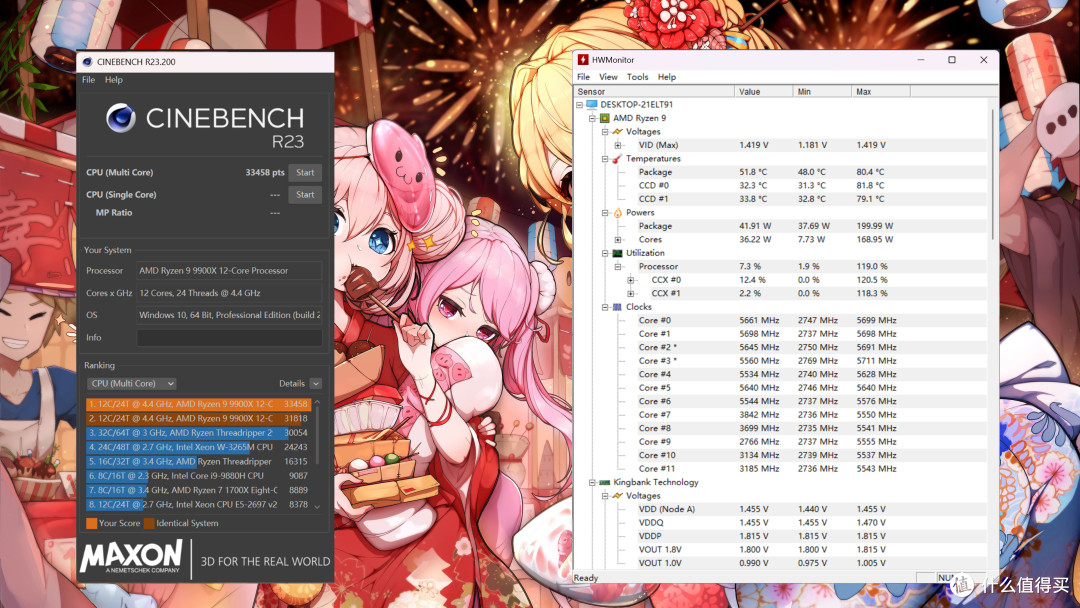The width and height of the screenshot is (1080, 608).
Task: Click the Powers flame icon
Action: (617, 213)
